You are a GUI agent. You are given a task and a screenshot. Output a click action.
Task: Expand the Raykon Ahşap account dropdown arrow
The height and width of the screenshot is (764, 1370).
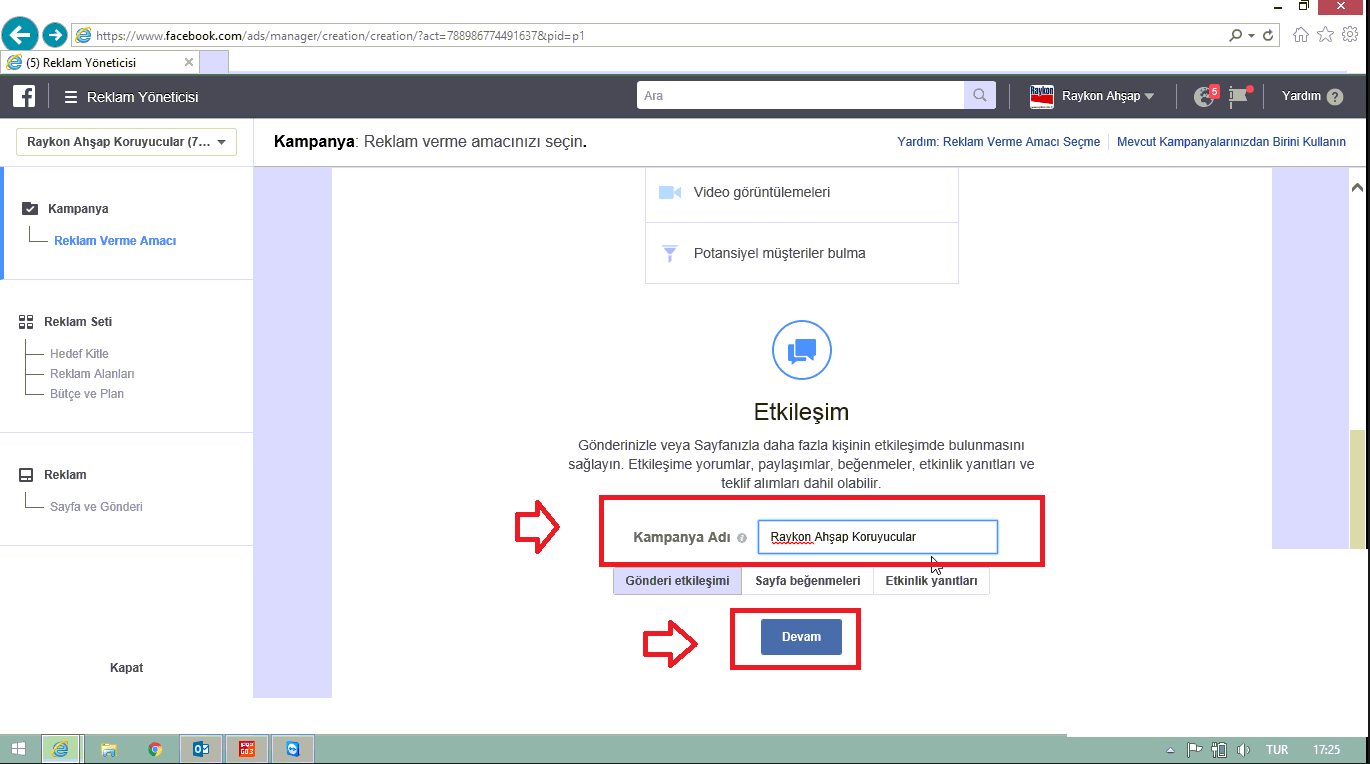coord(1149,97)
